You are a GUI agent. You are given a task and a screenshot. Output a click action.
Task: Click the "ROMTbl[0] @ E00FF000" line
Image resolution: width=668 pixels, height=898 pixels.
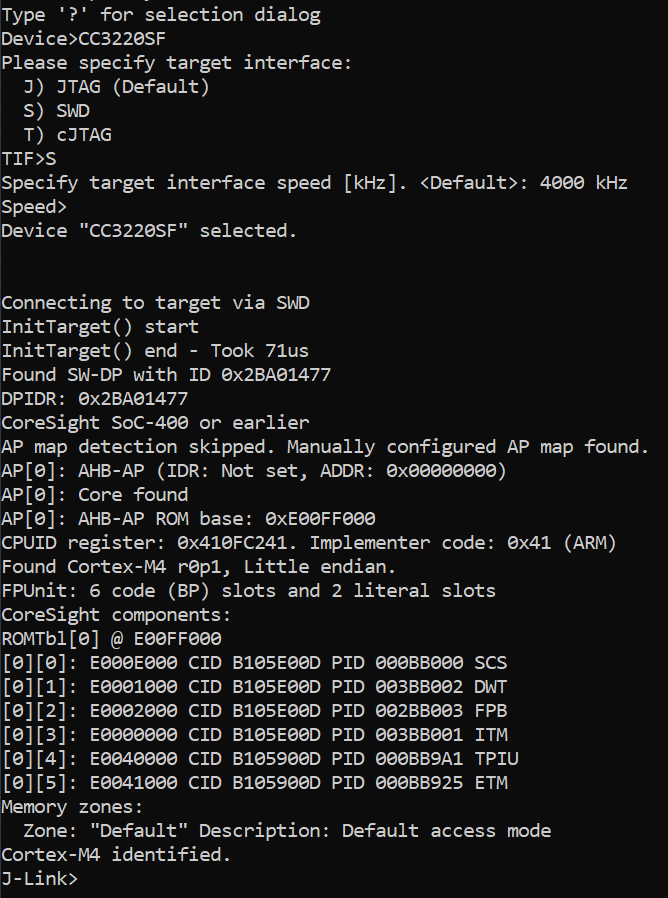(x=112, y=639)
